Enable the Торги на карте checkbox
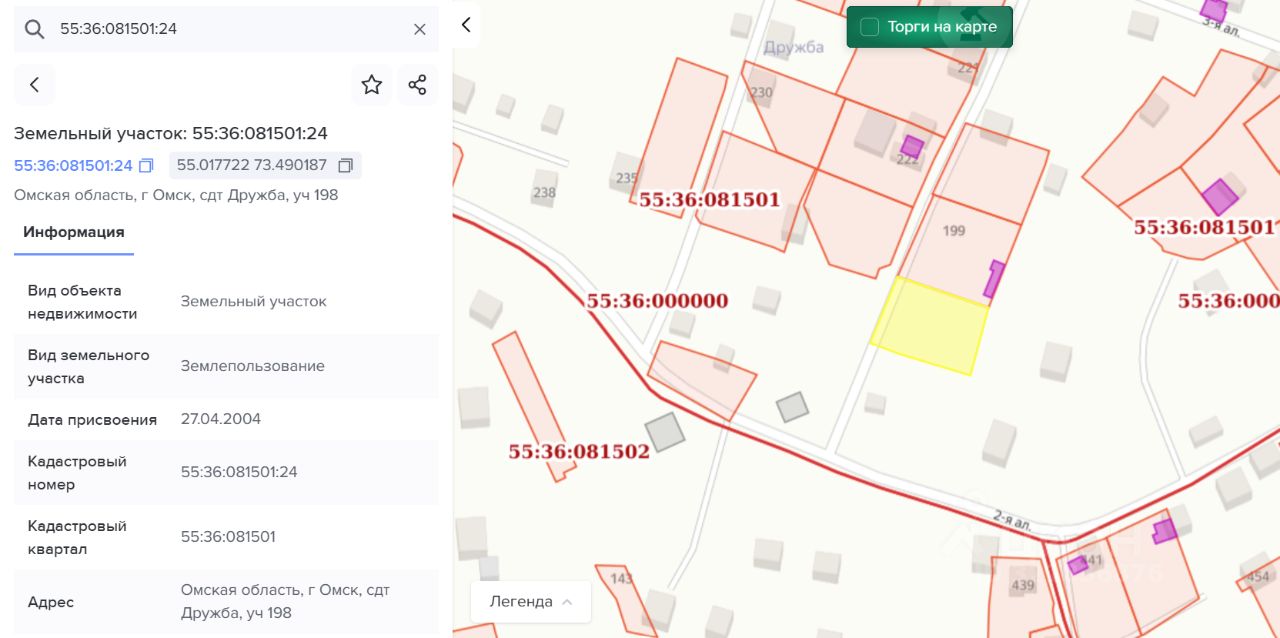The height and width of the screenshot is (638, 1280). click(x=870, y=27)
